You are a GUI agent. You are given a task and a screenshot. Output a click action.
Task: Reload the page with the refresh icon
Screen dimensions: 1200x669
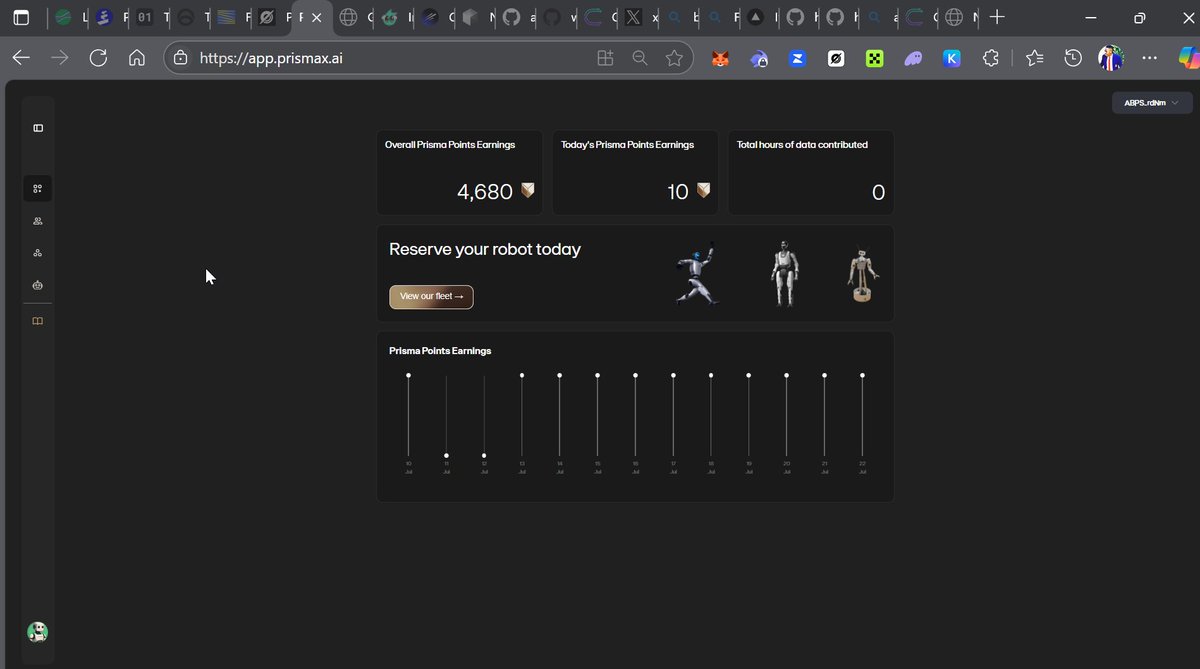pyautogui.click(x=97, y=57)
